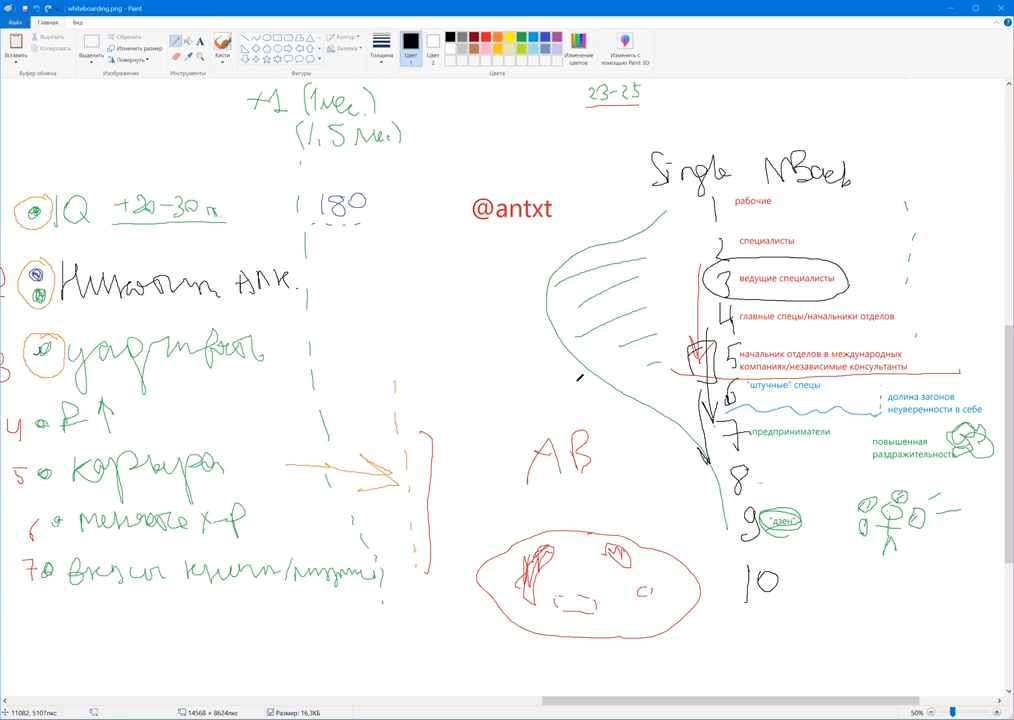Open the help question mark icon
The width and height of the screenshot is (1014, 720).
point(1007,22)
